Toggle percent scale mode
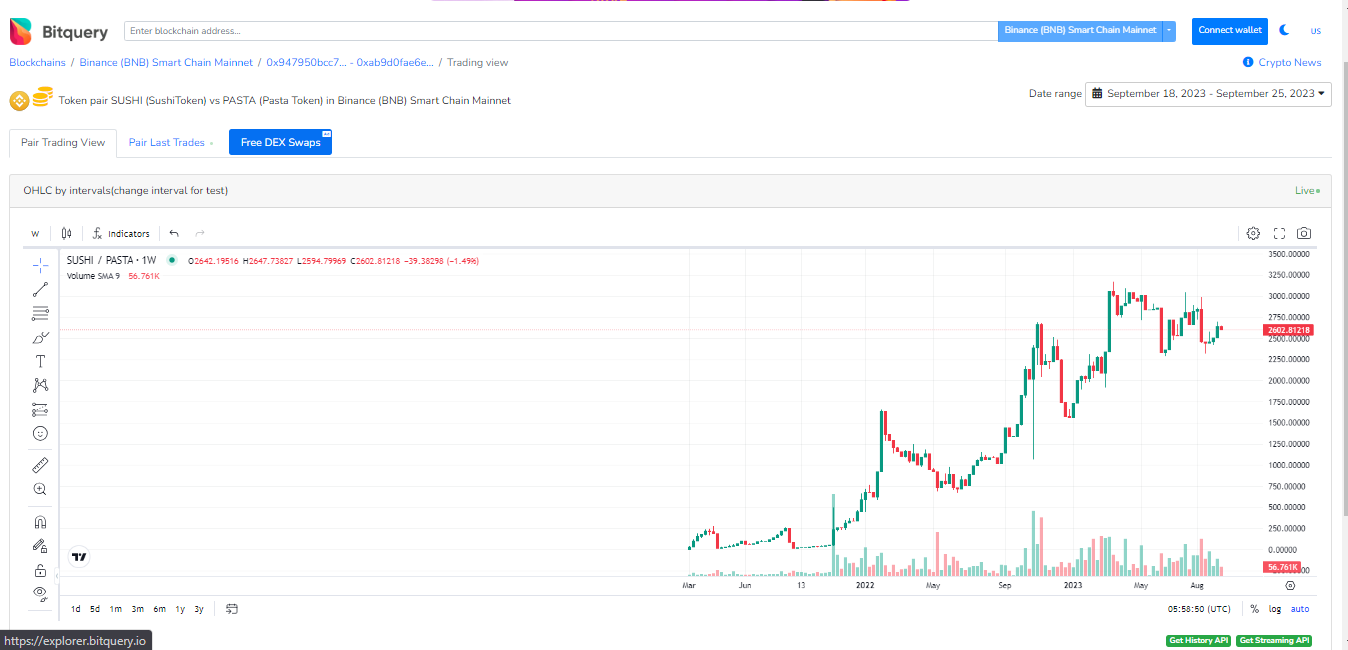 coord(1254,608)
